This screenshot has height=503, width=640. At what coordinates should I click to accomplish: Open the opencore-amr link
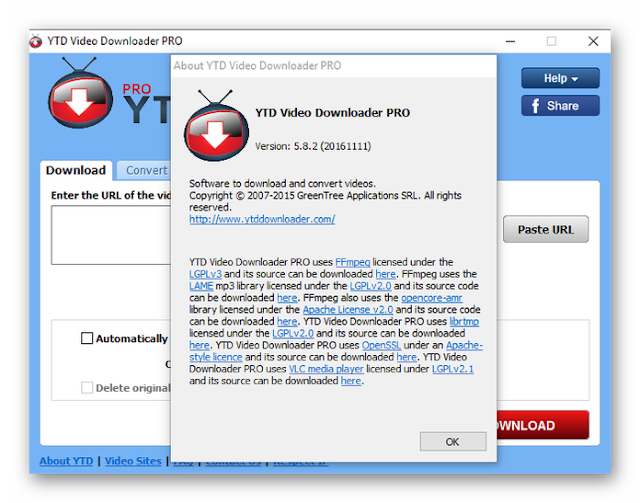[431, 298]
